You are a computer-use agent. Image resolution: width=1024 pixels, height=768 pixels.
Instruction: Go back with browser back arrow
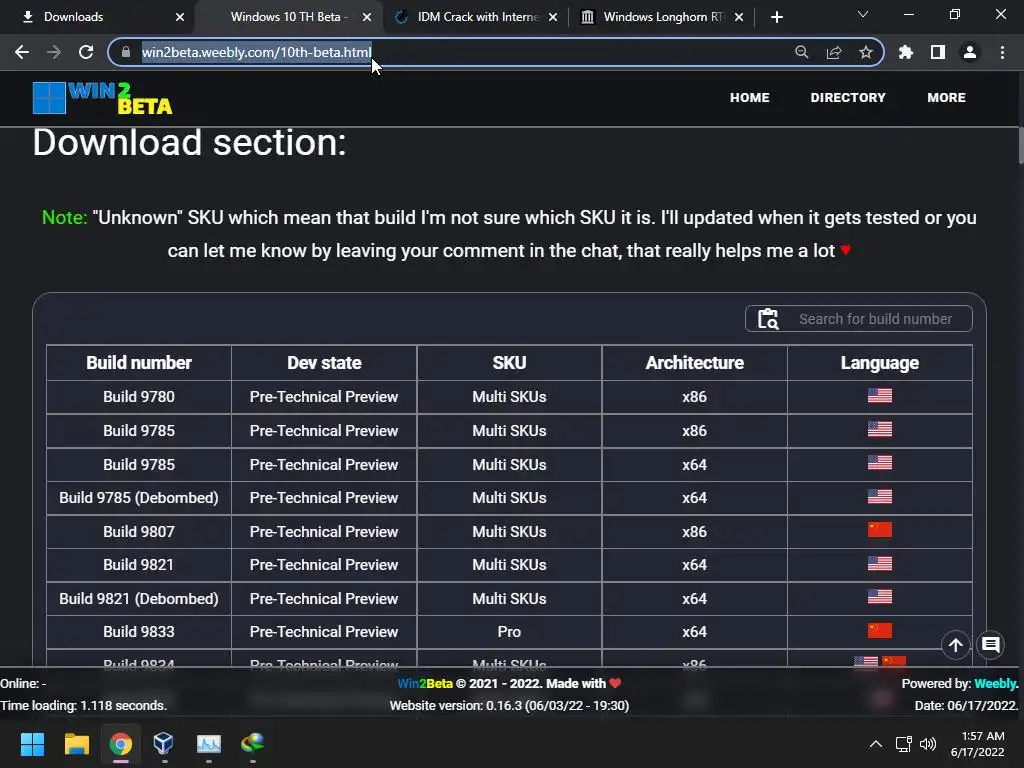(x=22, y=52)
